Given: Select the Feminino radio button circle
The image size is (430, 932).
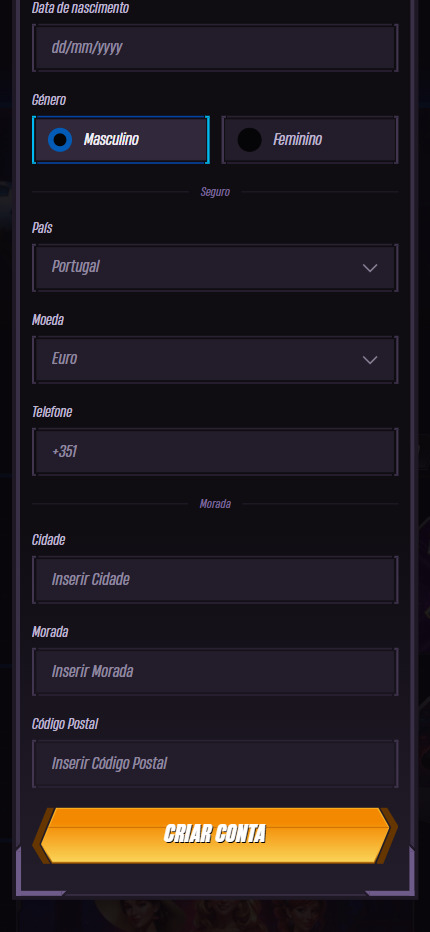Looking at the screenshot, I should tap(249, 140).
